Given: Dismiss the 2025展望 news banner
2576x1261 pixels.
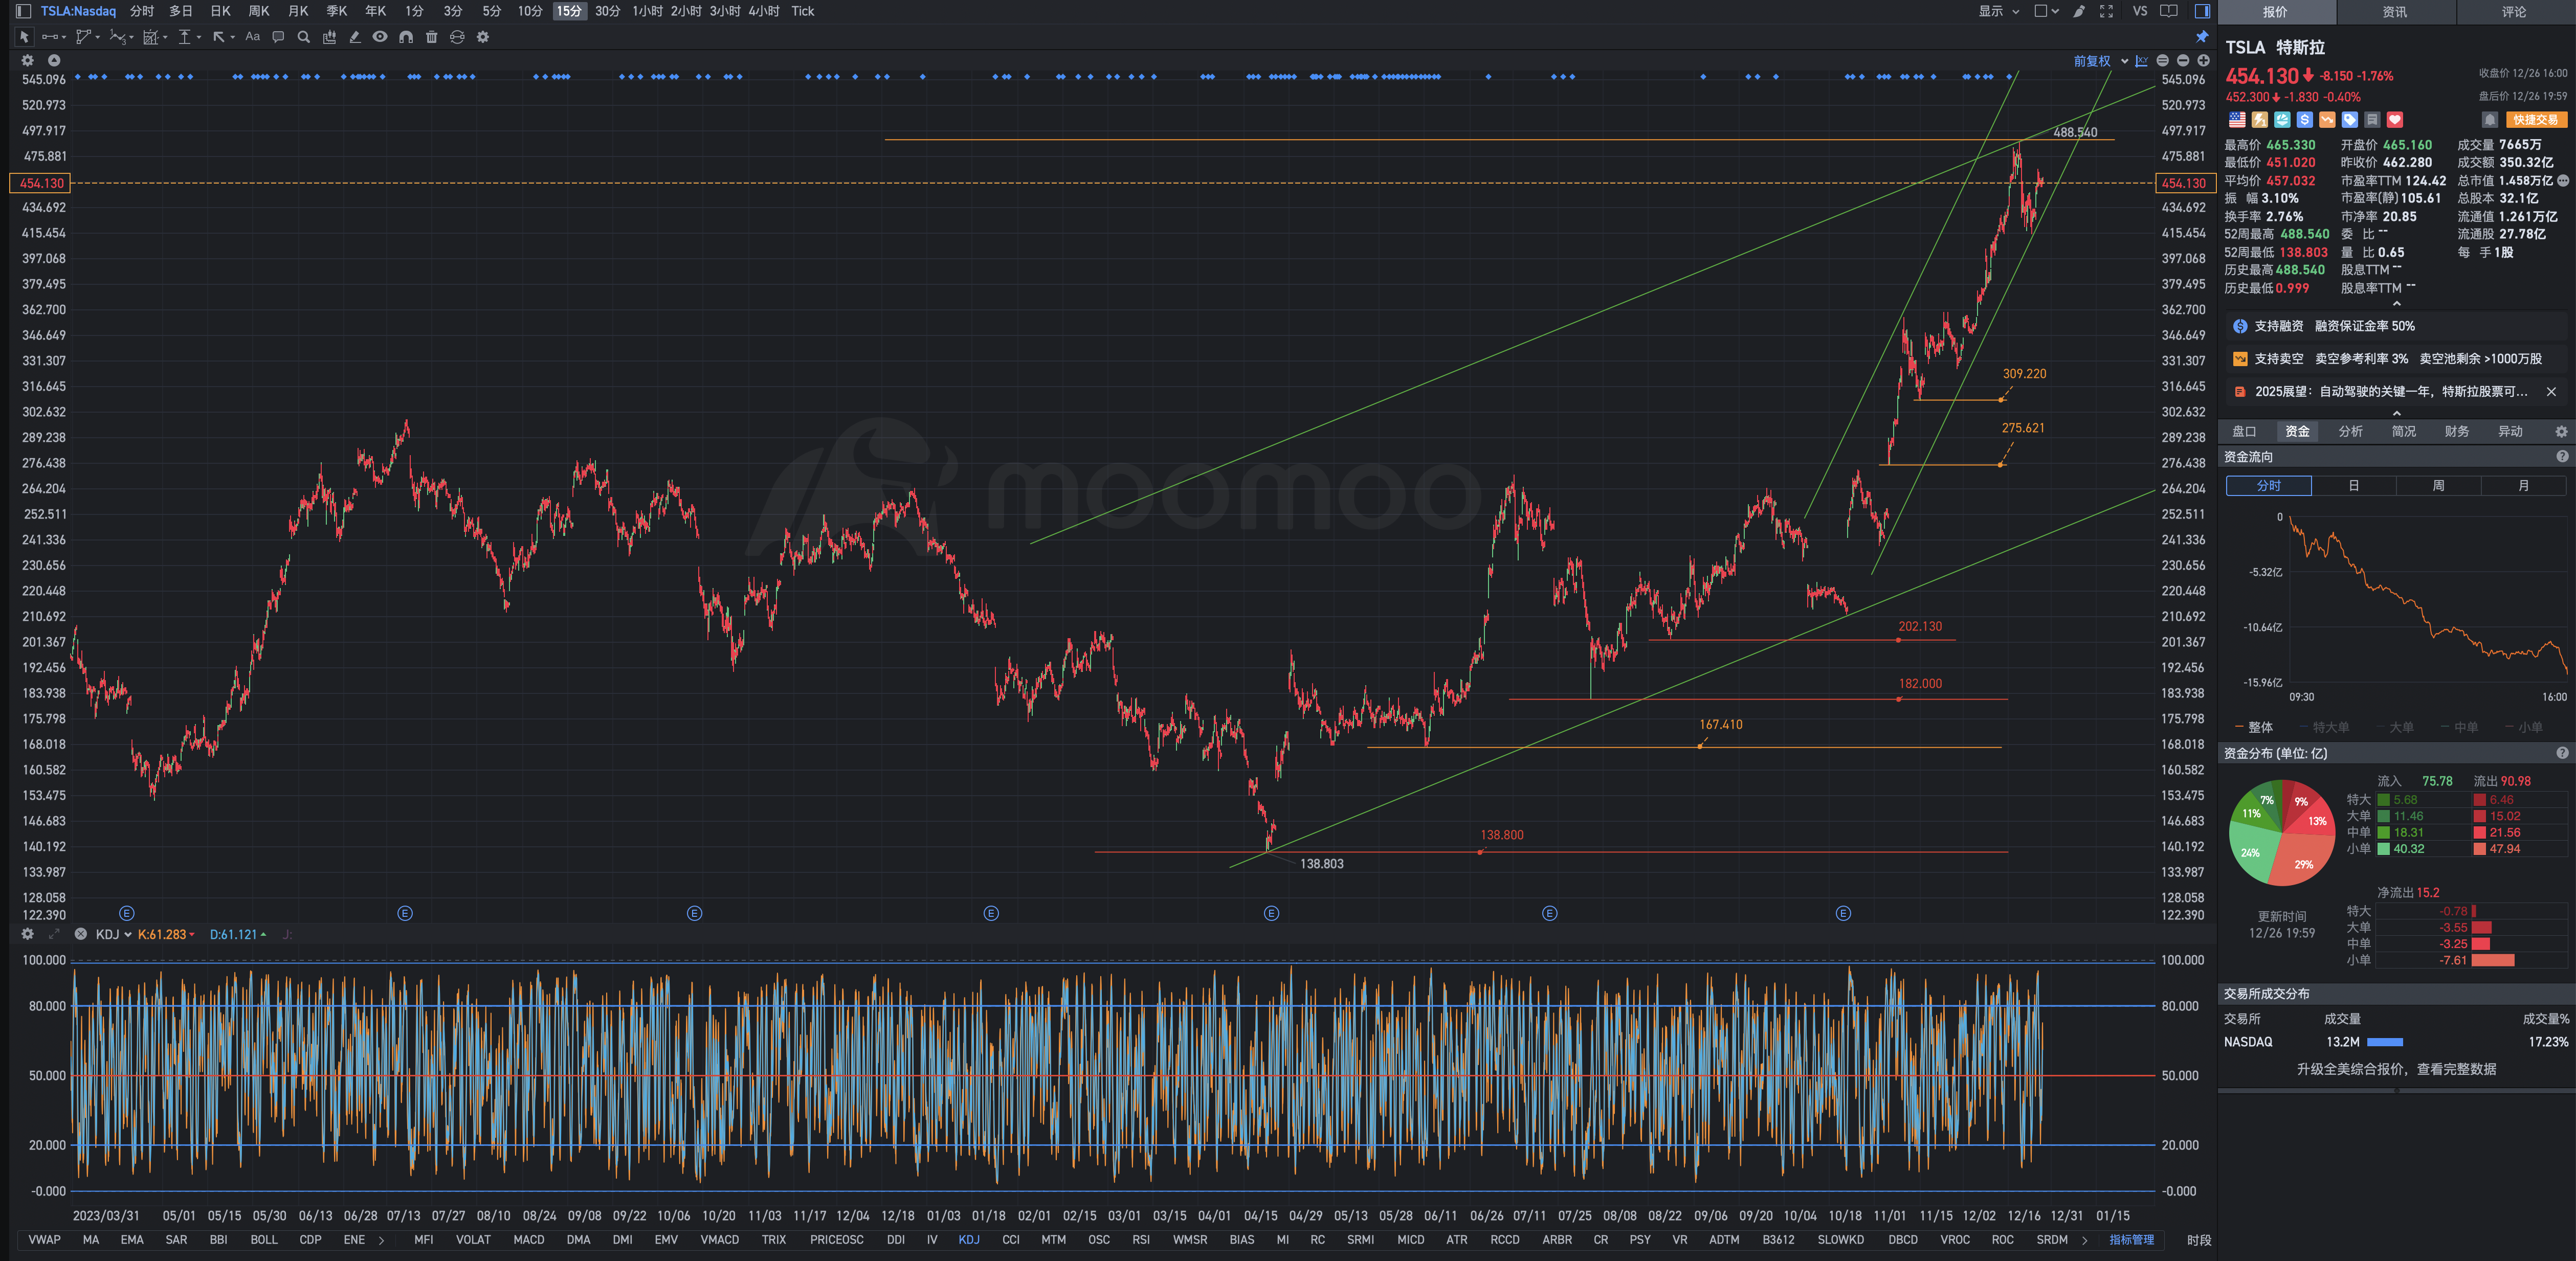Looking at the screenshot, I should [x=2551, y=391].
